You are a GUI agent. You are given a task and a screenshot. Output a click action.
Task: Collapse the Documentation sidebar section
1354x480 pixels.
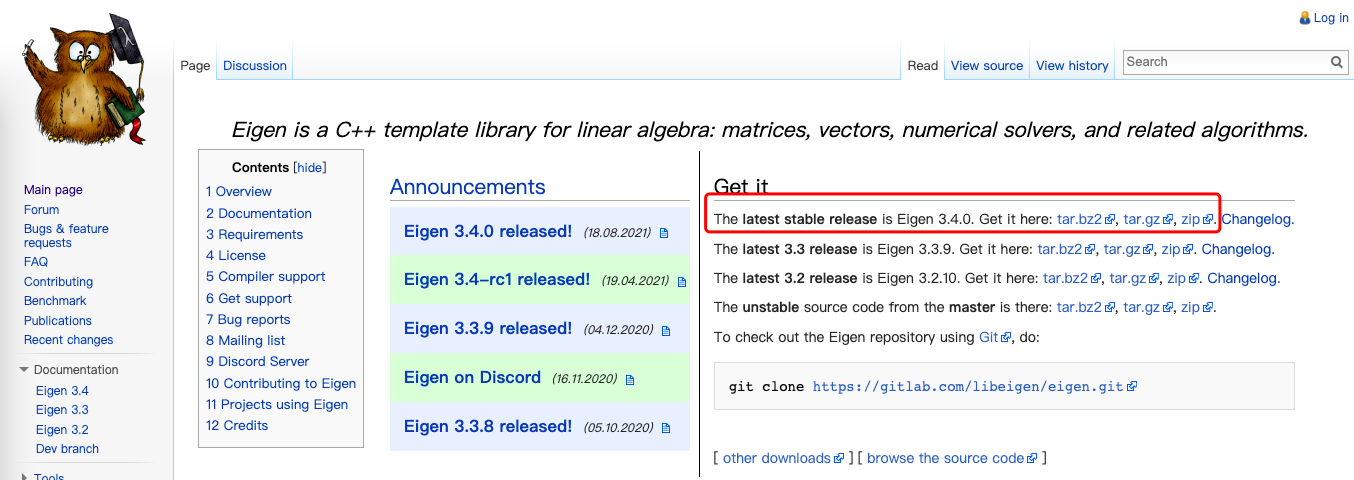(x=25, y=370)
